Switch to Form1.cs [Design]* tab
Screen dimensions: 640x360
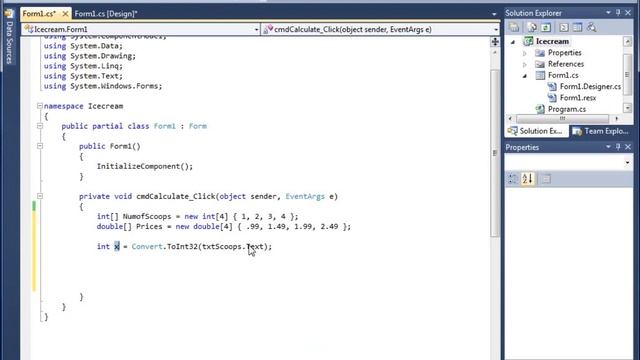coord(106,14)
